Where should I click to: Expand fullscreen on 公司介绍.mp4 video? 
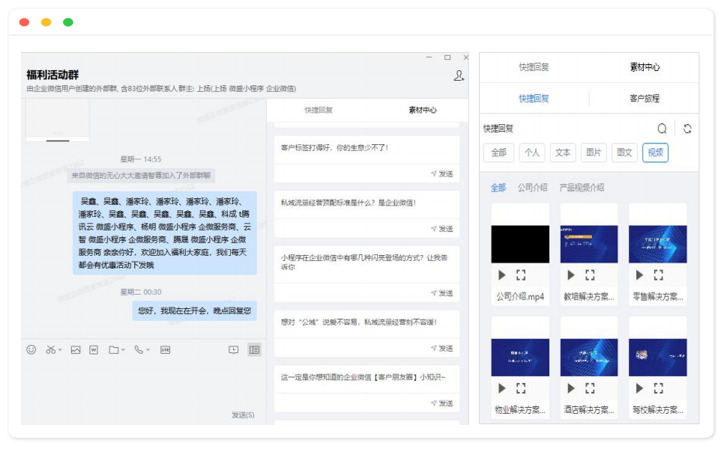coord(521,275)
